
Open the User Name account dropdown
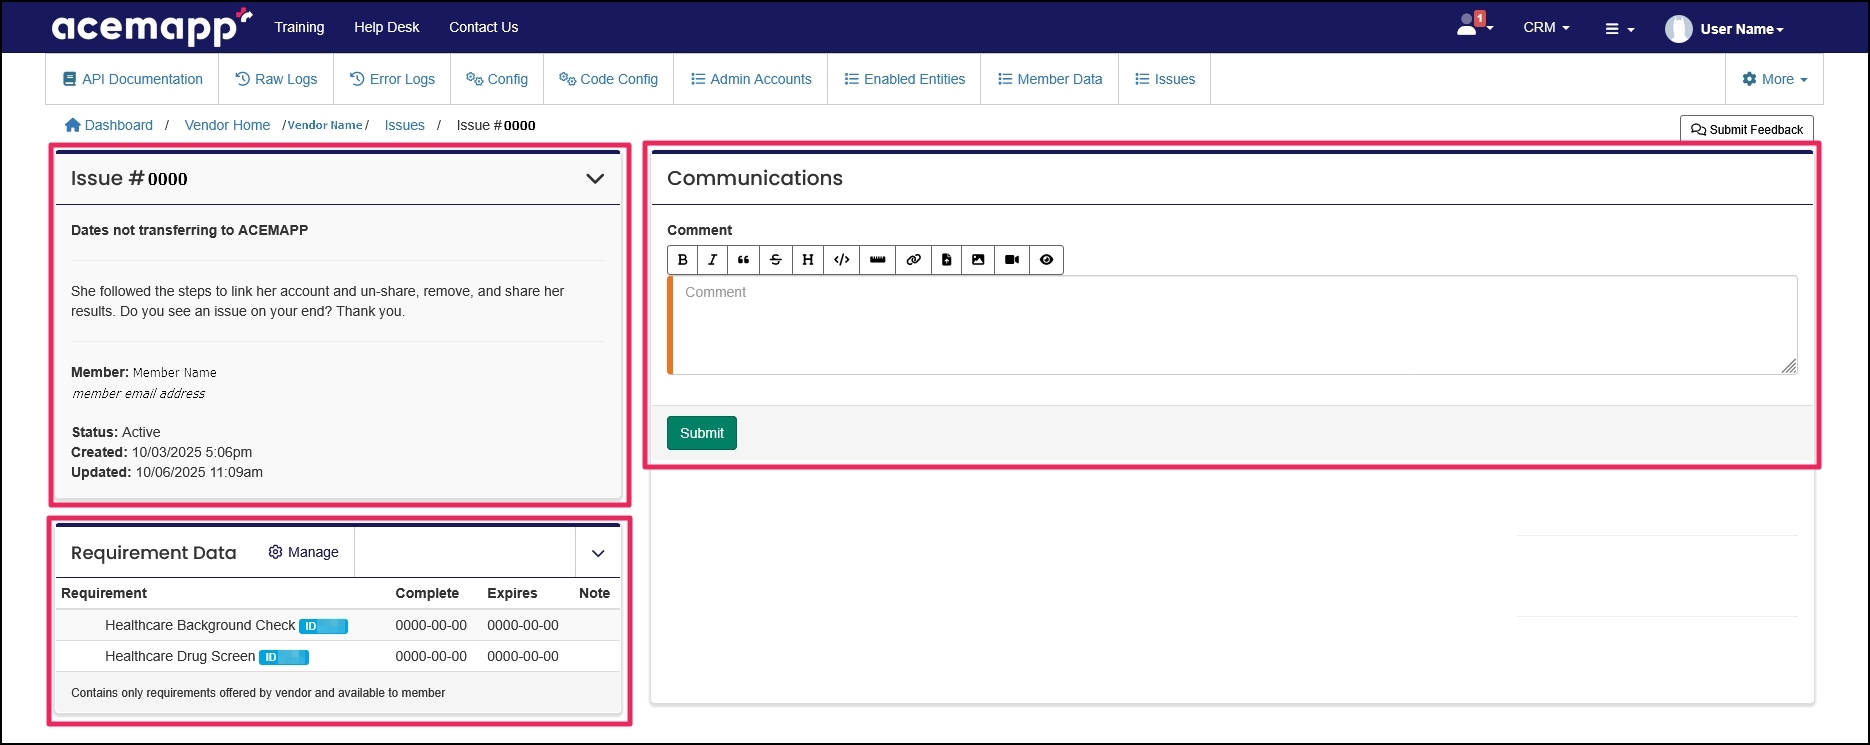[1742, 29]
